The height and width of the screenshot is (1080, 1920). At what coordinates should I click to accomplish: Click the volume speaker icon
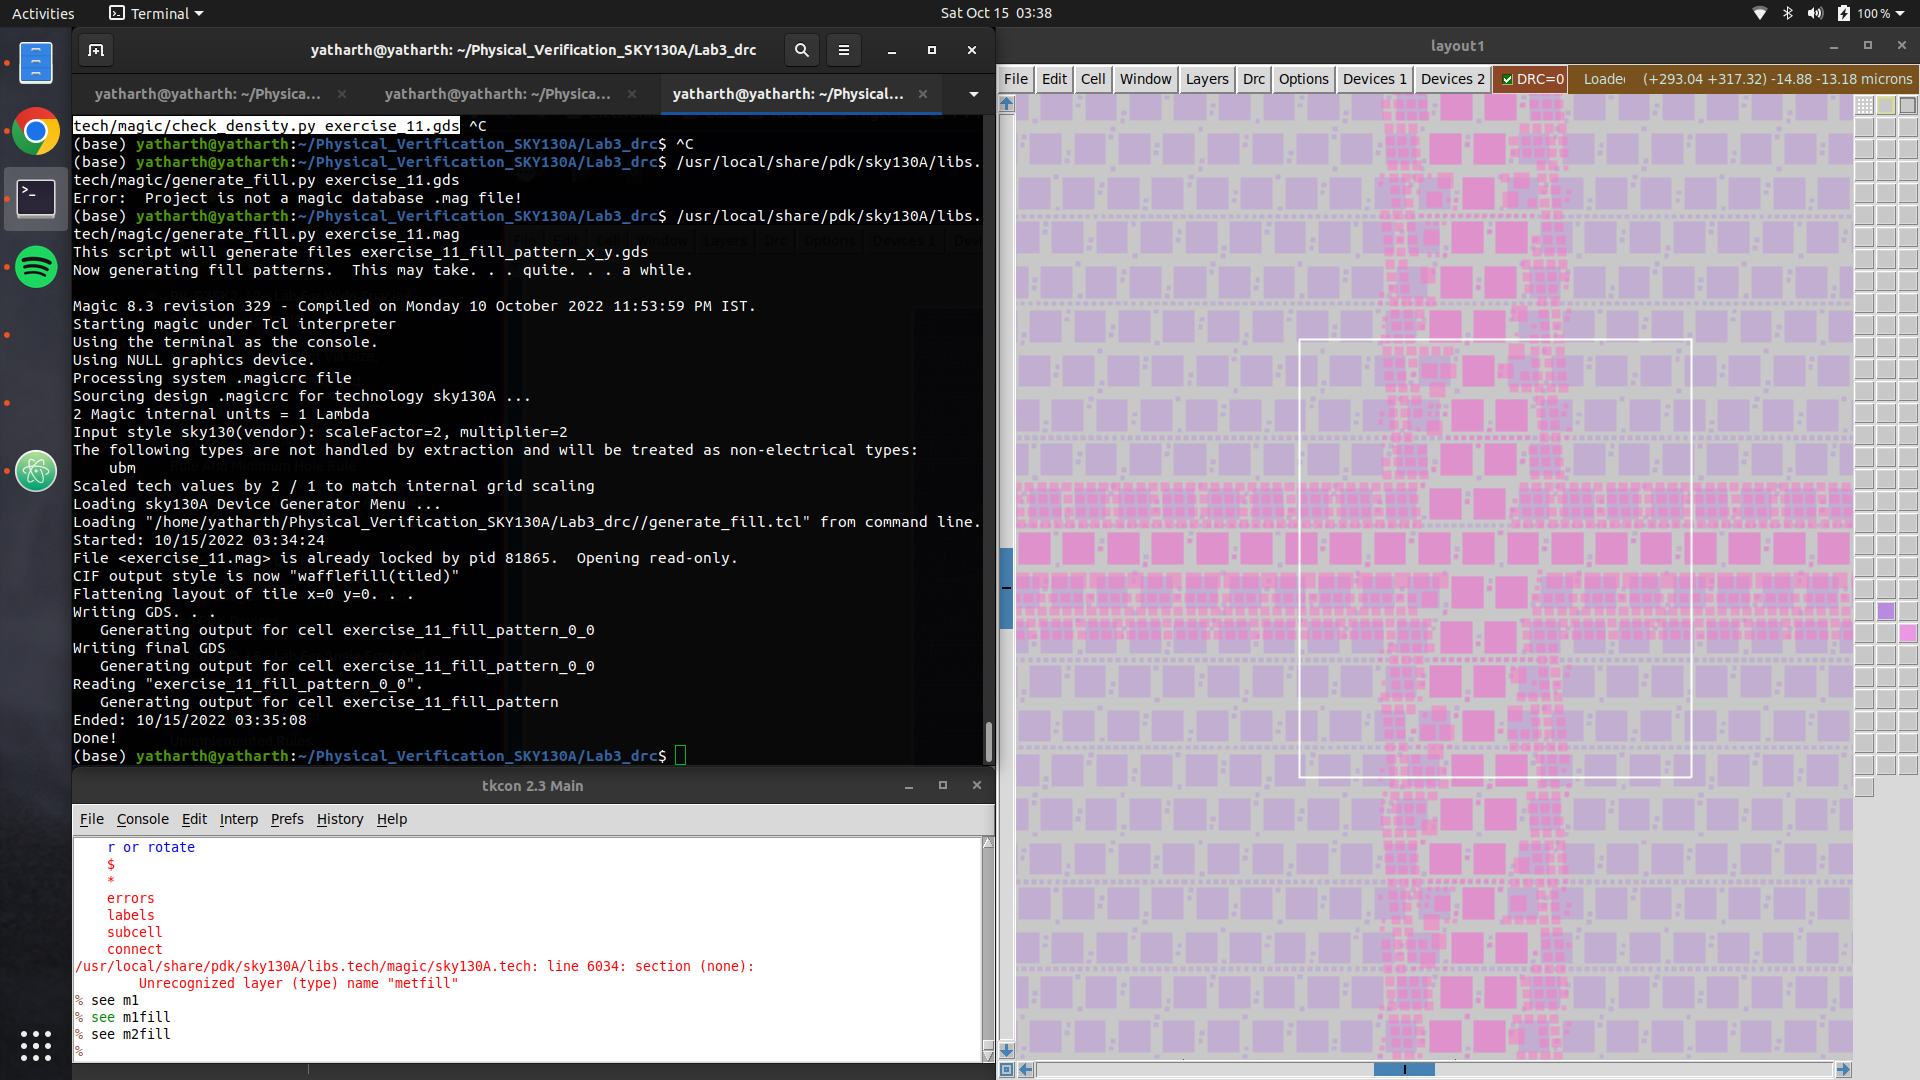point(1816,13)
